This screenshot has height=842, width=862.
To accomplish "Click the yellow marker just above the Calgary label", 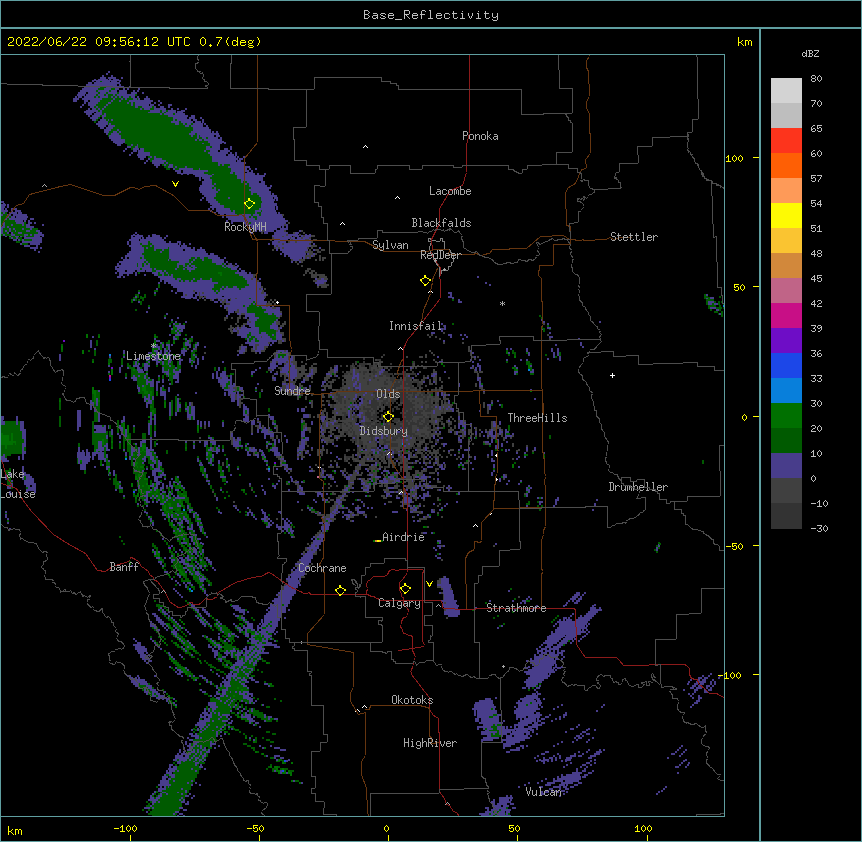I will click(405, 589).
